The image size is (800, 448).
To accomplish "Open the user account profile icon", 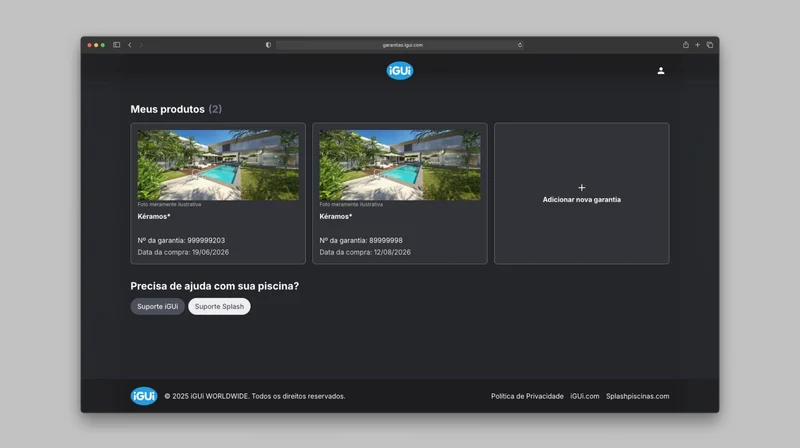I will click(x=661, y=71).
